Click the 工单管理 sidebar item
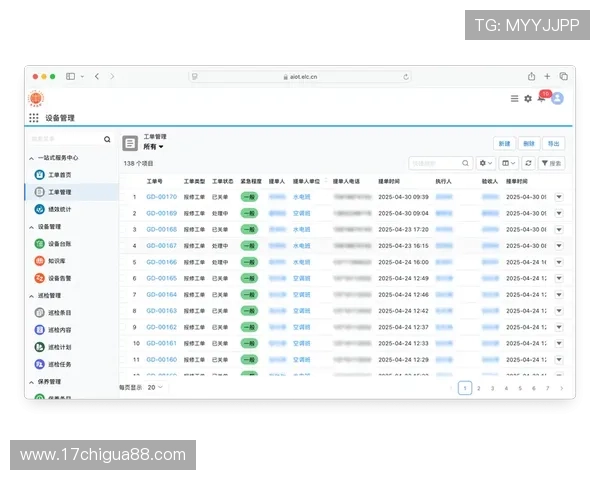 tap(72, 192)
